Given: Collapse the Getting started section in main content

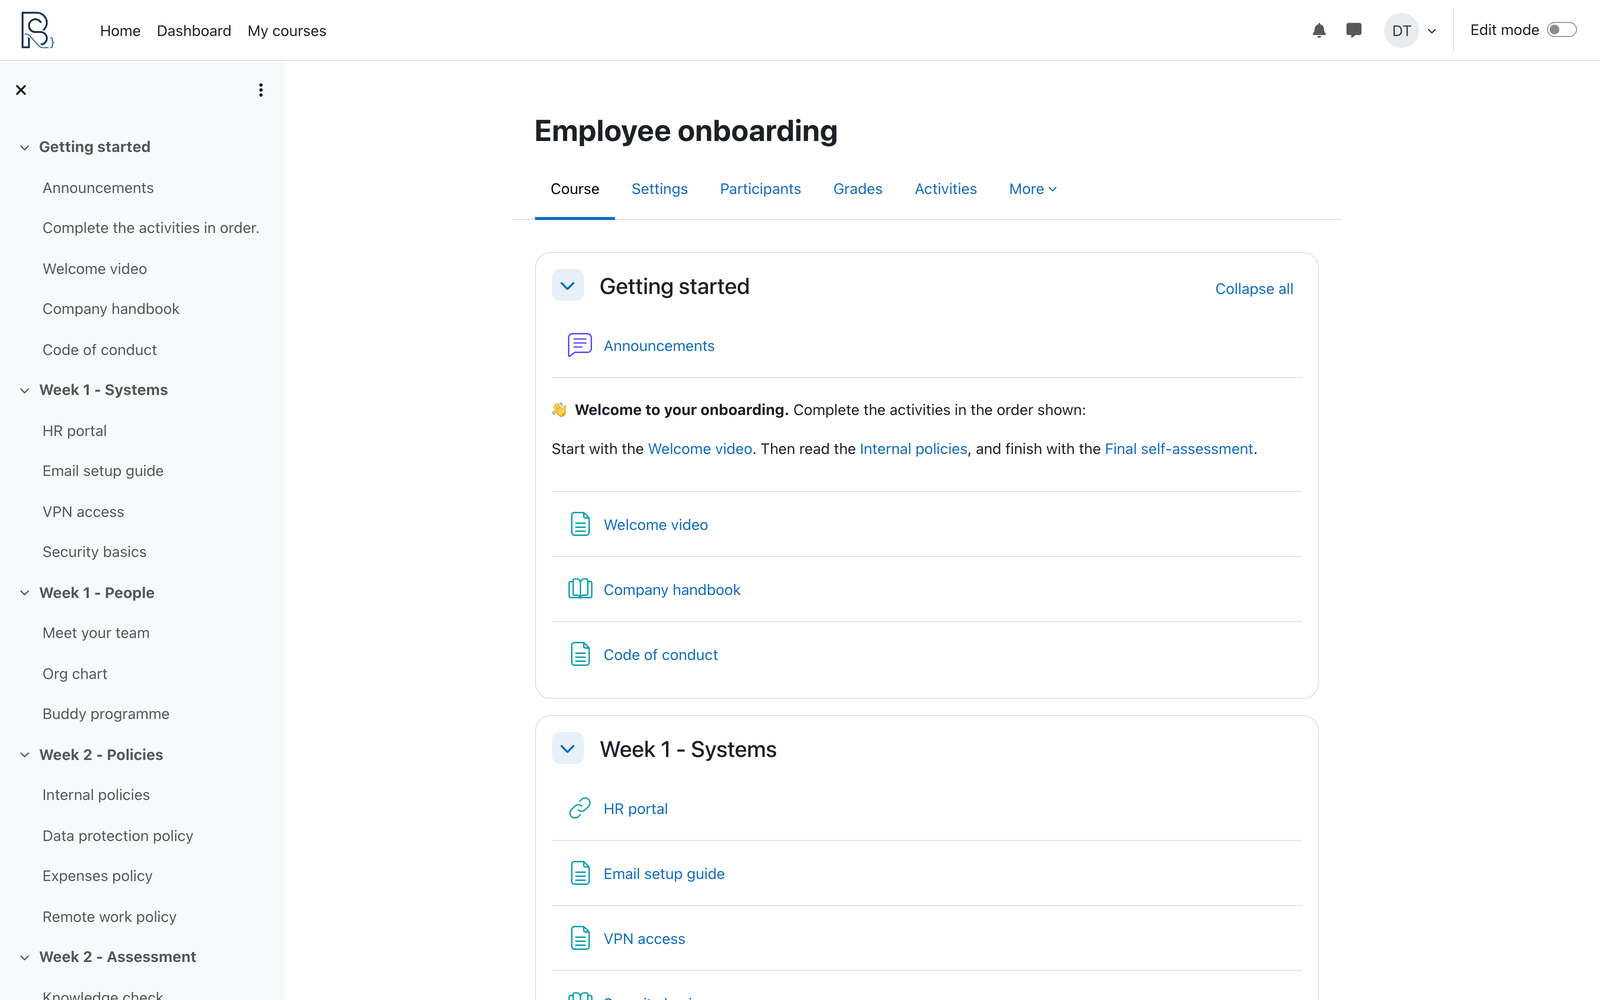Looking at the screenshot, I should click(568, 286).
